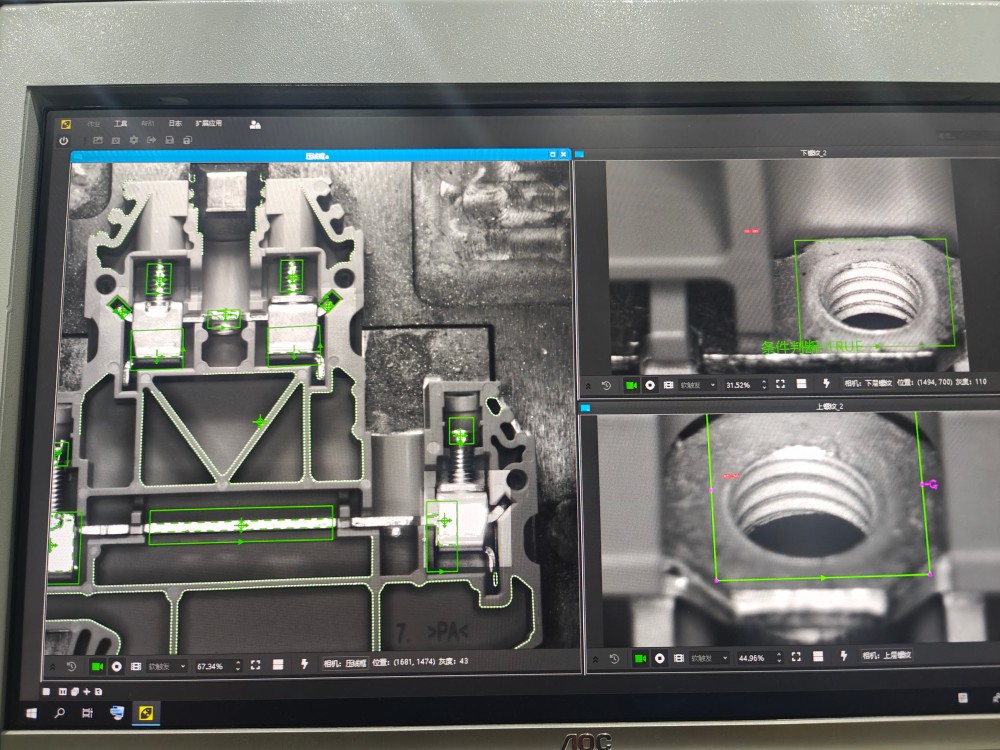
Task: Toggle the record circle button in the 44.96% panel
Action: tap(660, 658)
